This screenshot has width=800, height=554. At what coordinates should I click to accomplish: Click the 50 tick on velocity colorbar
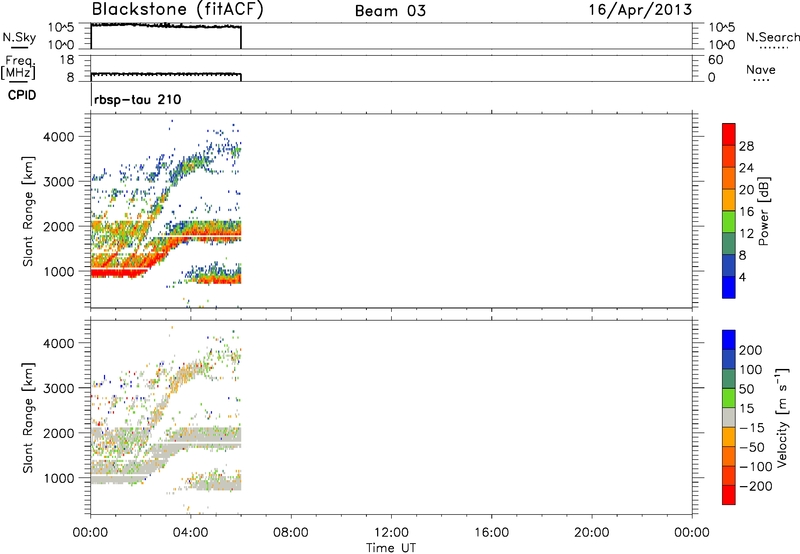[746, 389]
